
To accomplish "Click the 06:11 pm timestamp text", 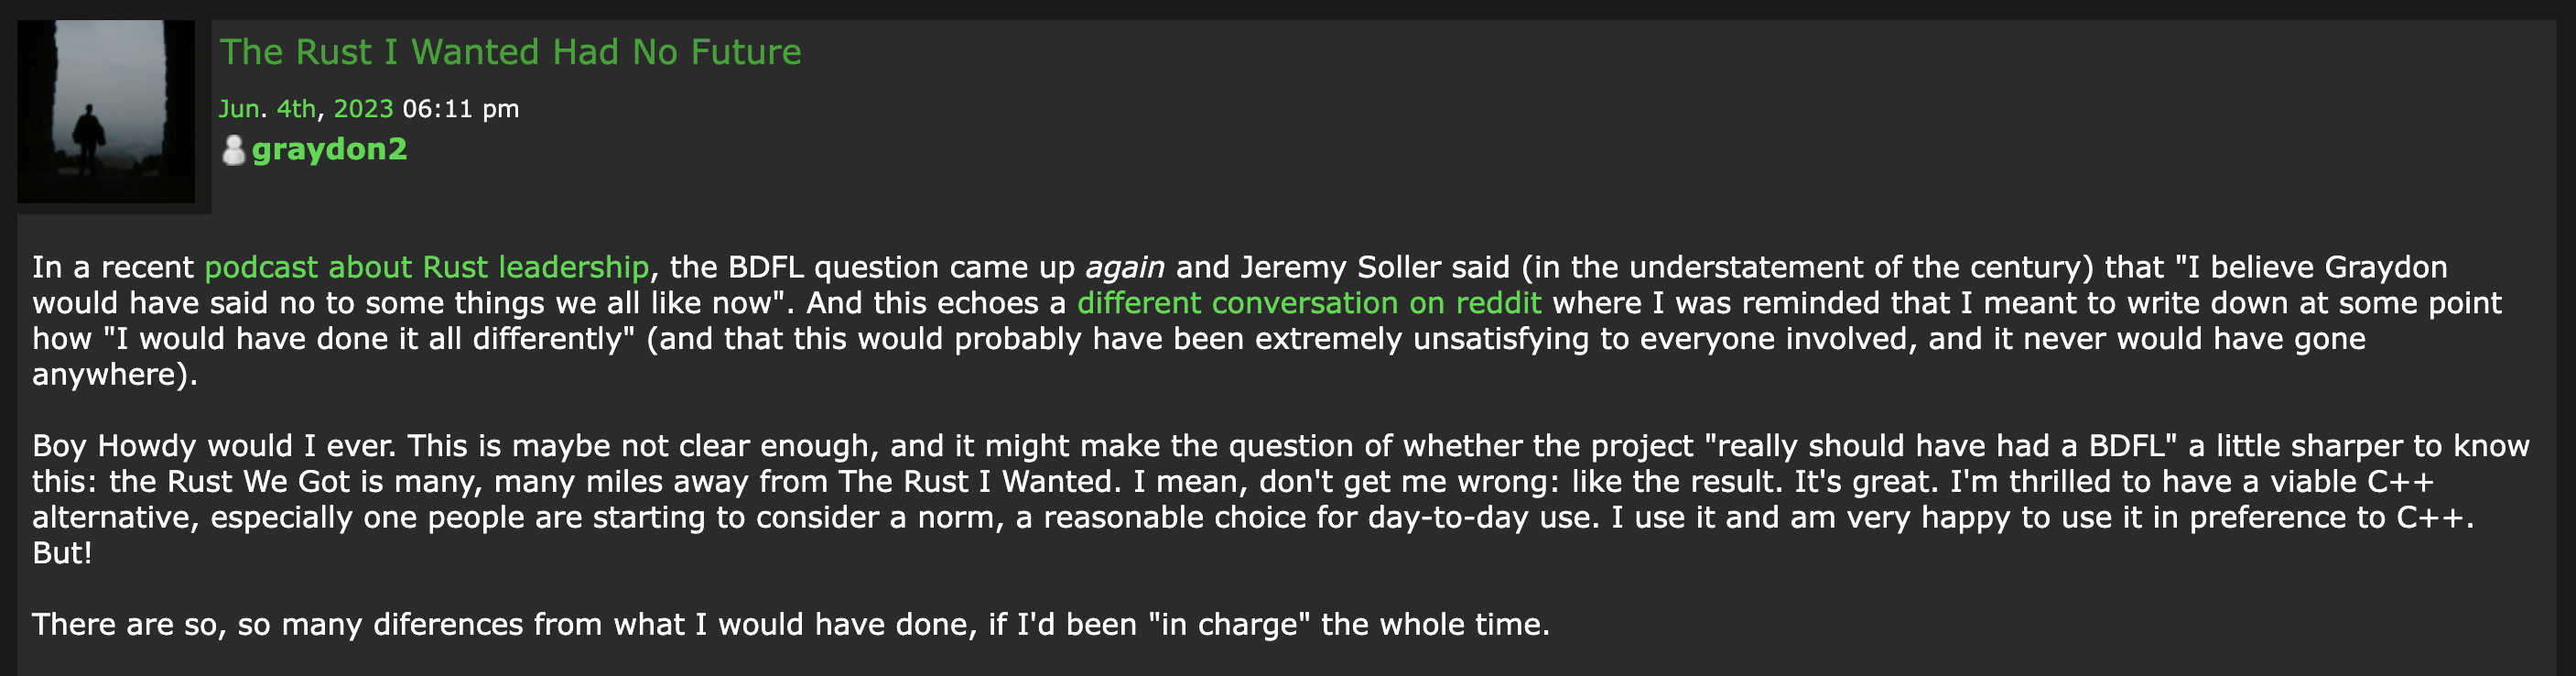I will [461, 109].
